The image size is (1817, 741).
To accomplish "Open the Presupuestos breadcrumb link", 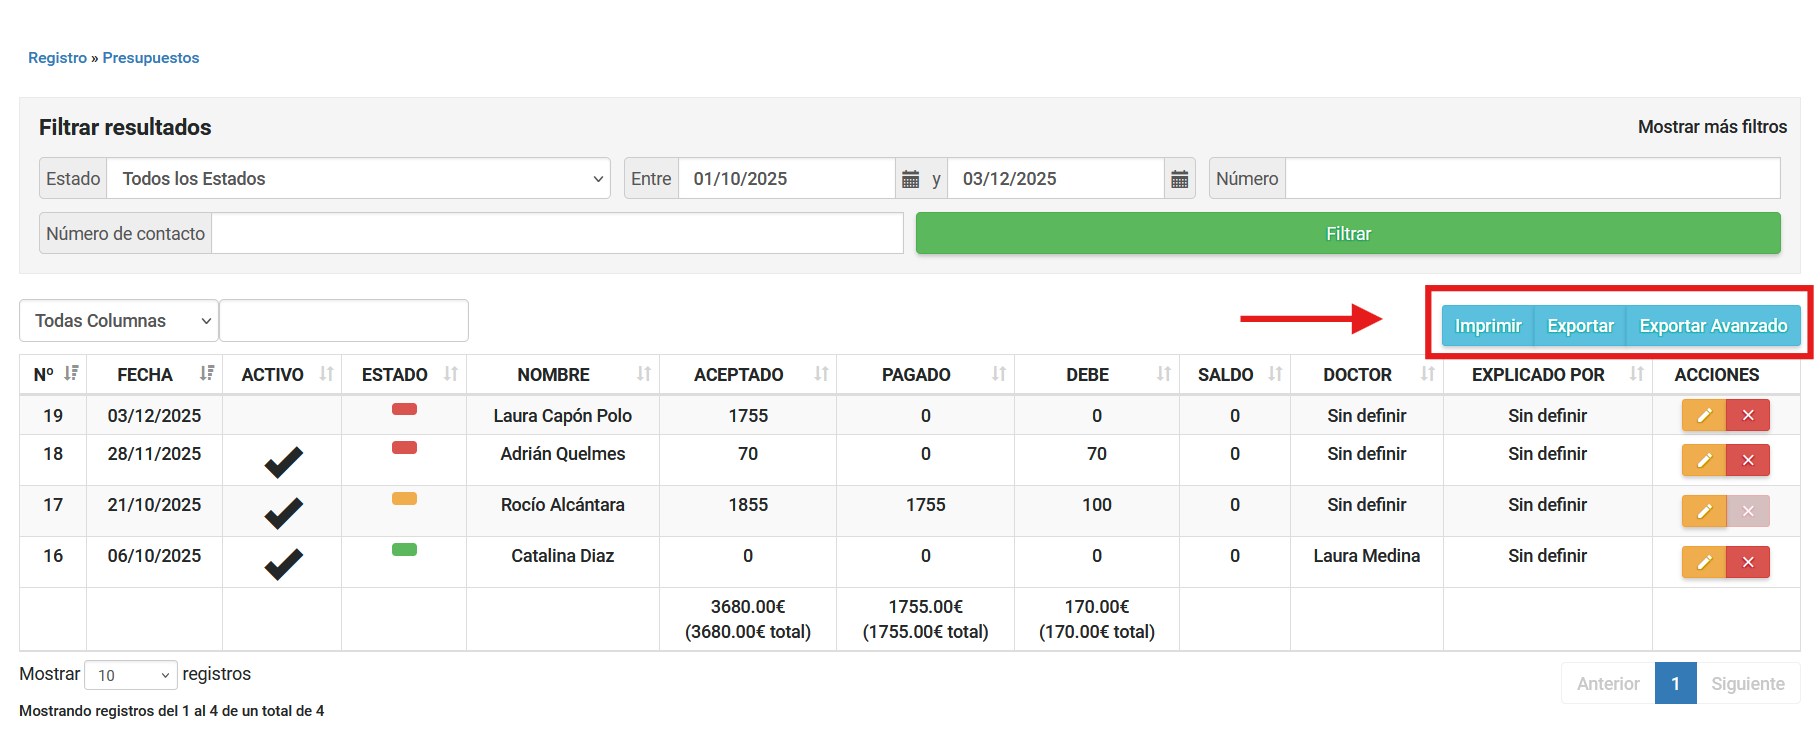I will (151, 58).
